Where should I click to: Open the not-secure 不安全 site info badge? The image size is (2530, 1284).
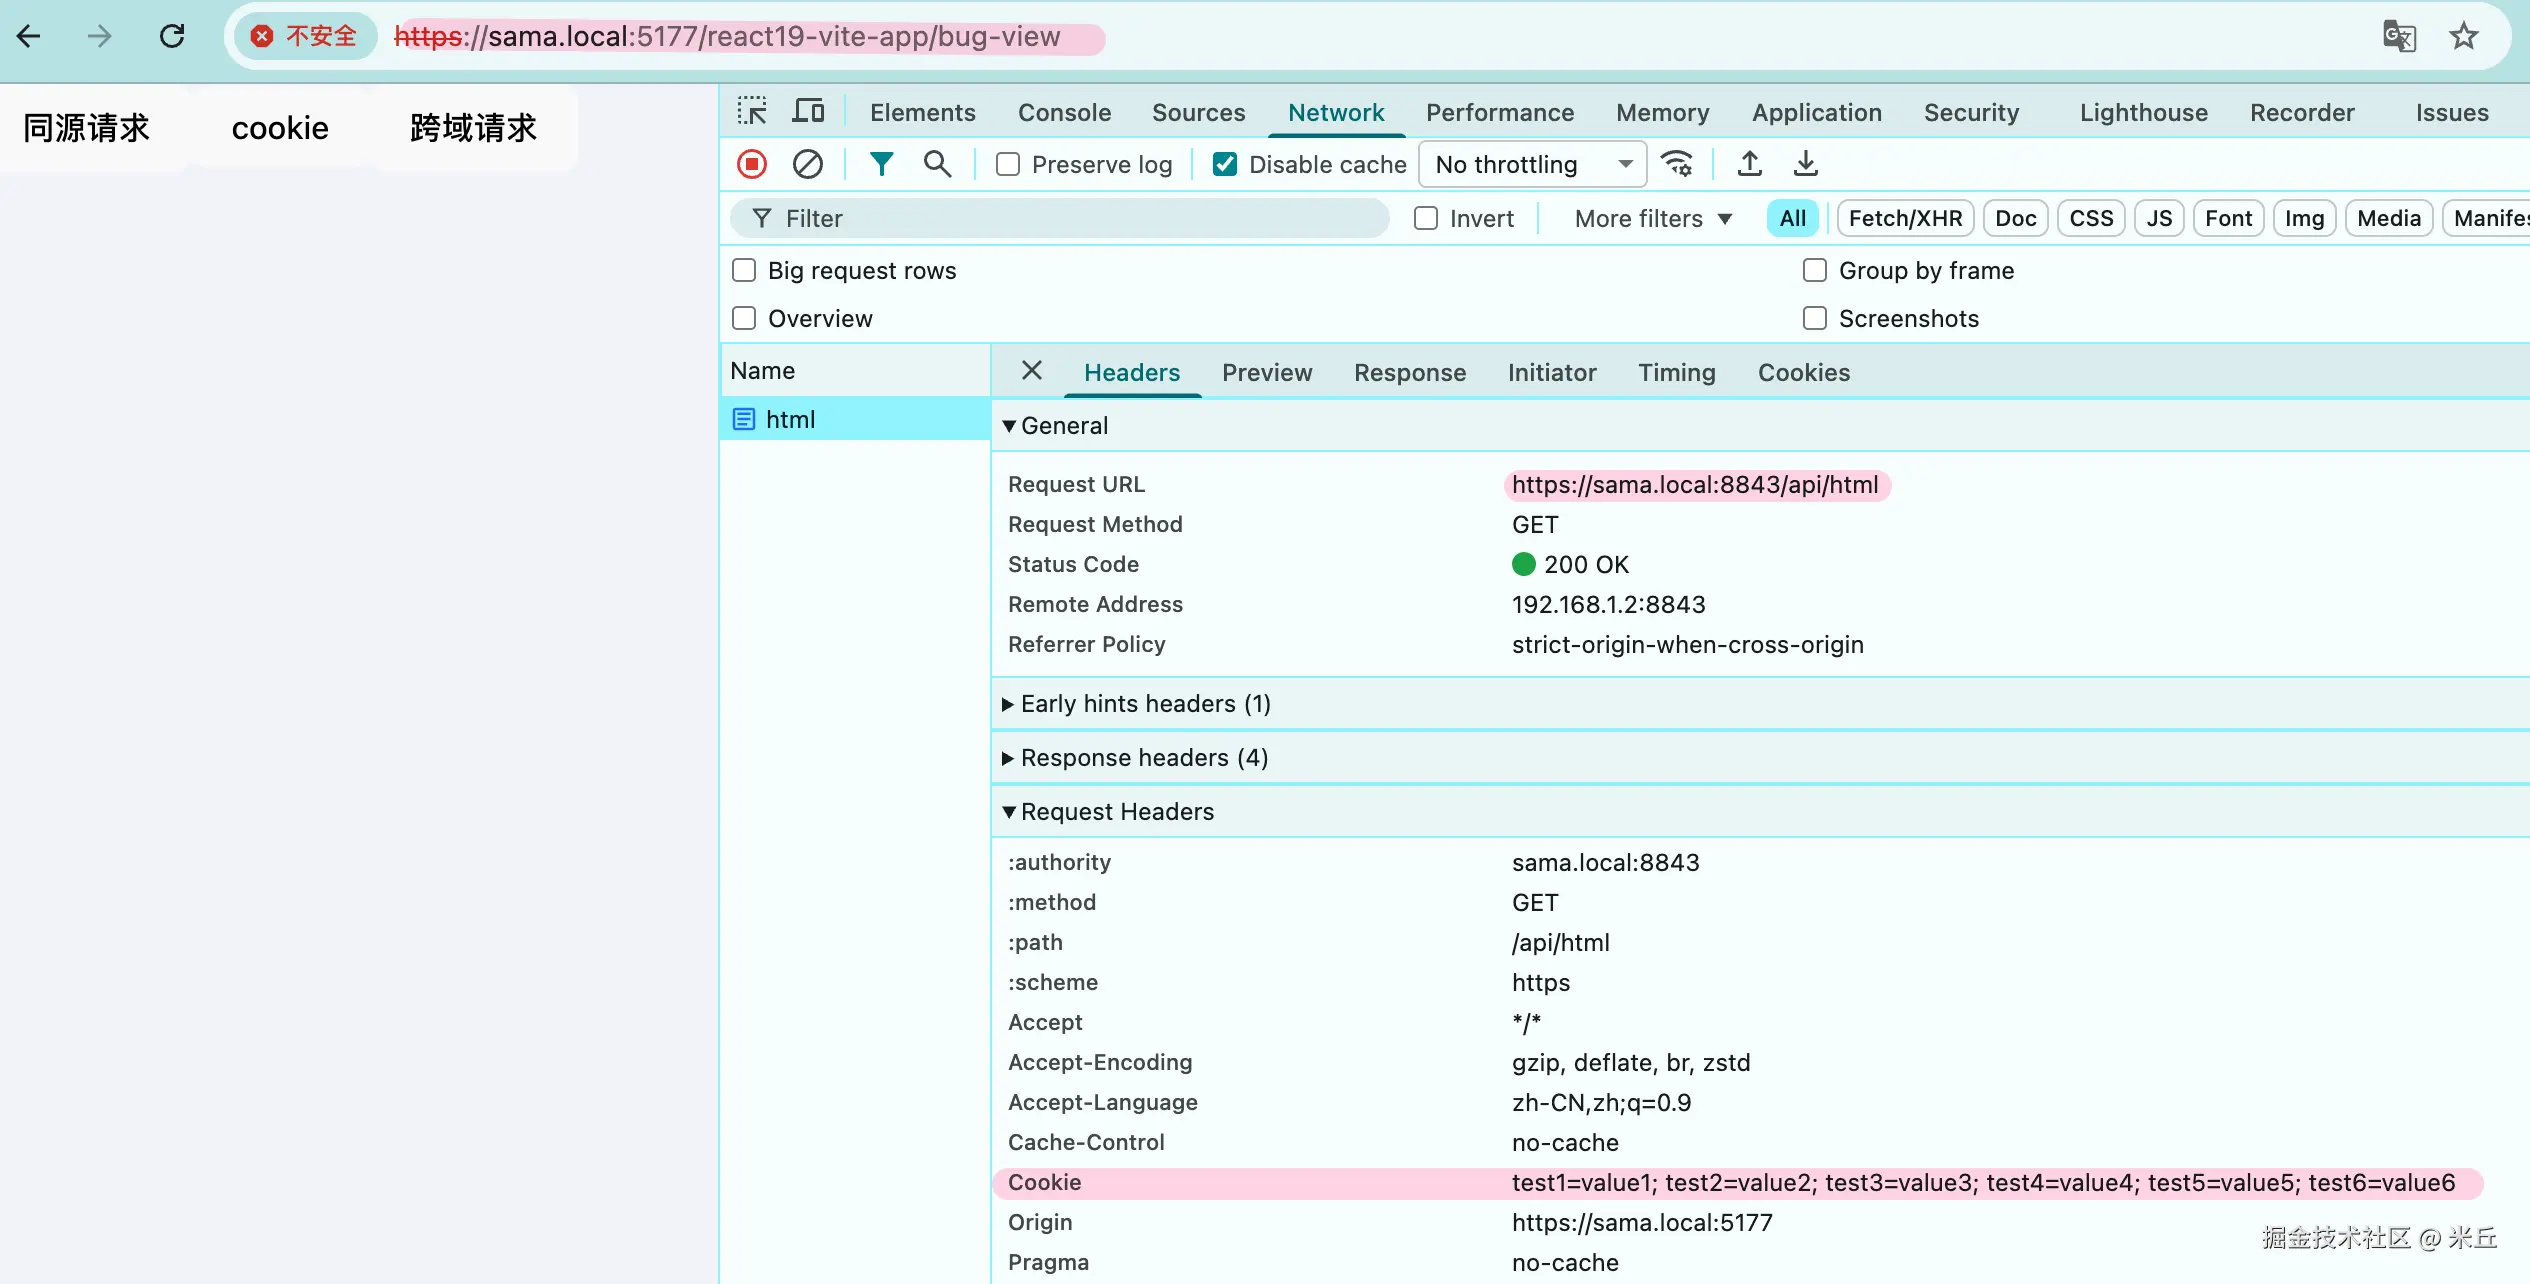pos(305,37)
